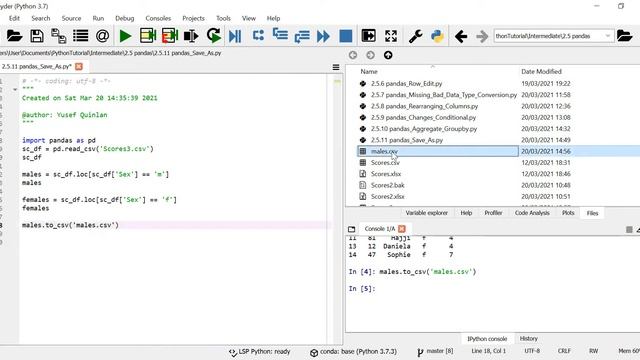Open the editor pane options hamburger menu
This screenshot has width=640, height=360.
tap(336, 67)
